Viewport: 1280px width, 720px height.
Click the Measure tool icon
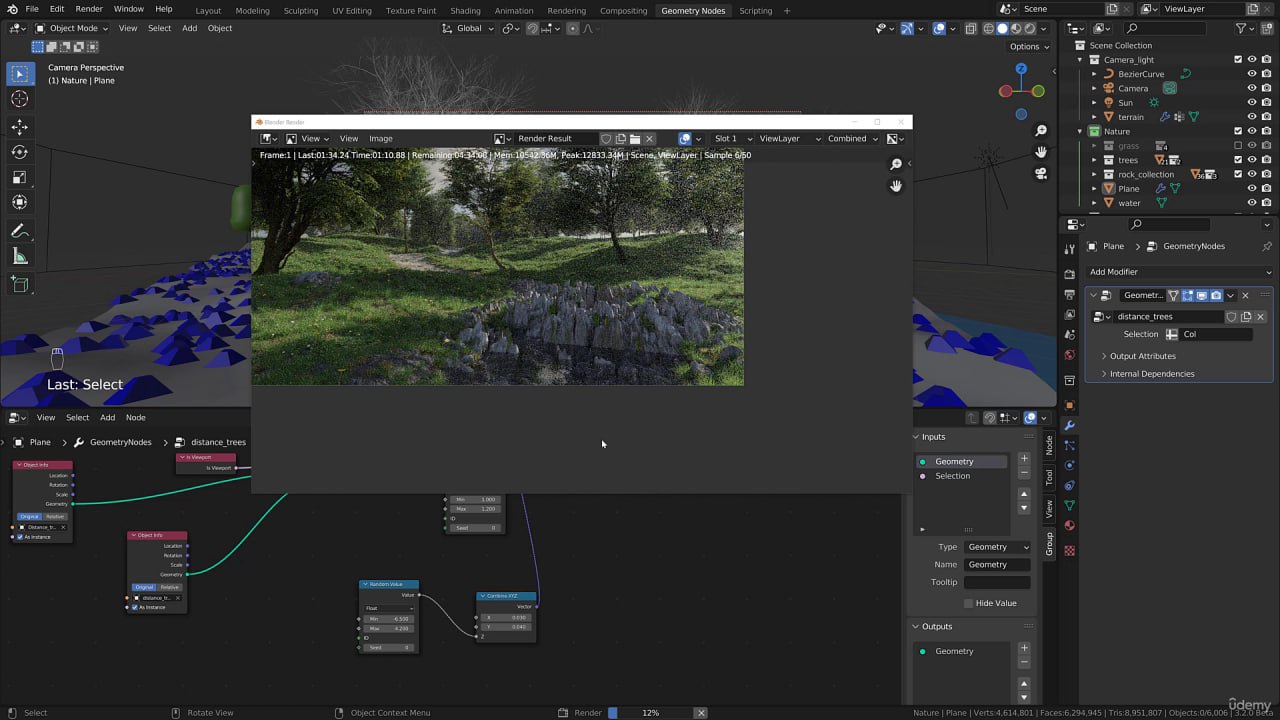point(19,257)
